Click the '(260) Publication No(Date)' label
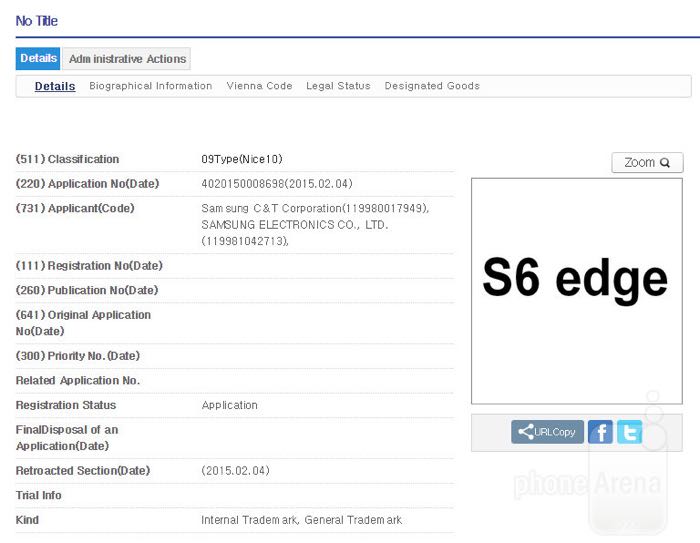 87,290
